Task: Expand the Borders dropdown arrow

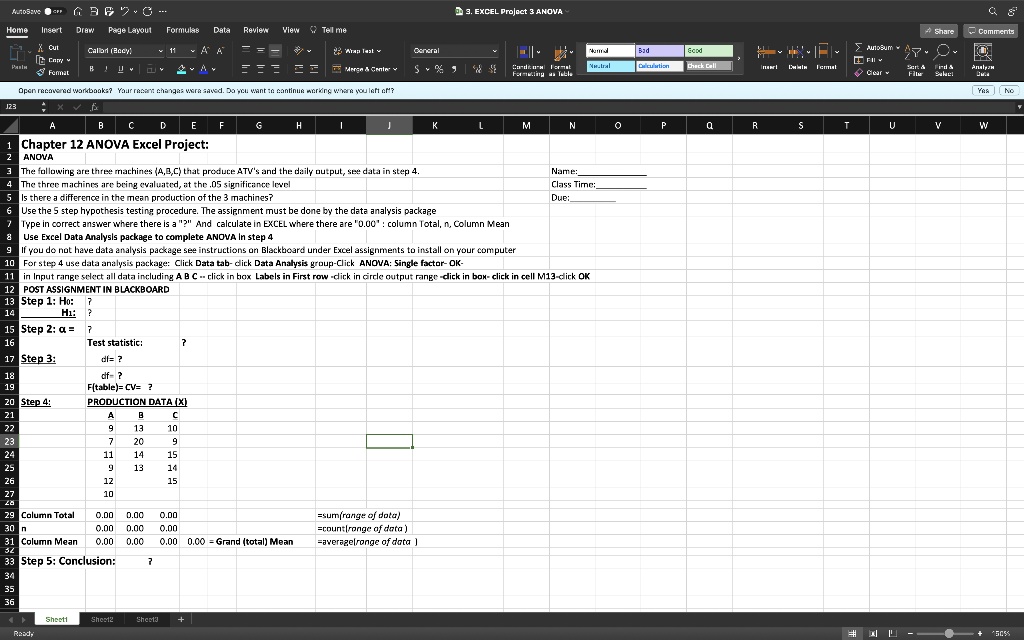Action: (x=161, y=69)
